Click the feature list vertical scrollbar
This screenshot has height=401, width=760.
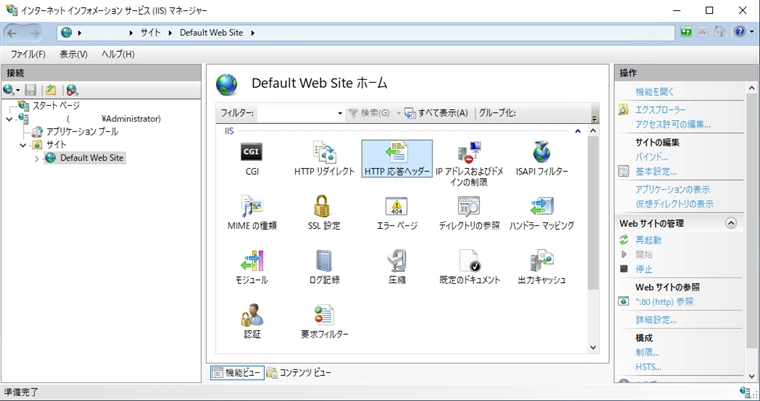click(x=593, y=213)
